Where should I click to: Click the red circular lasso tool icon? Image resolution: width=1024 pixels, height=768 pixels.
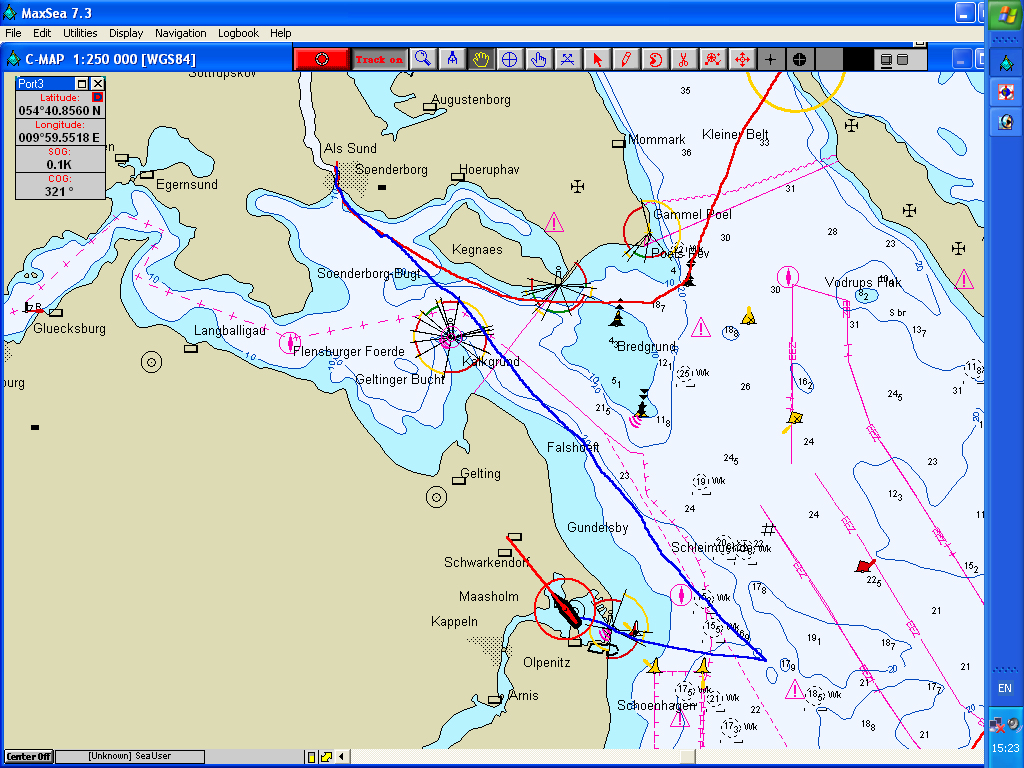click(655, 59)
